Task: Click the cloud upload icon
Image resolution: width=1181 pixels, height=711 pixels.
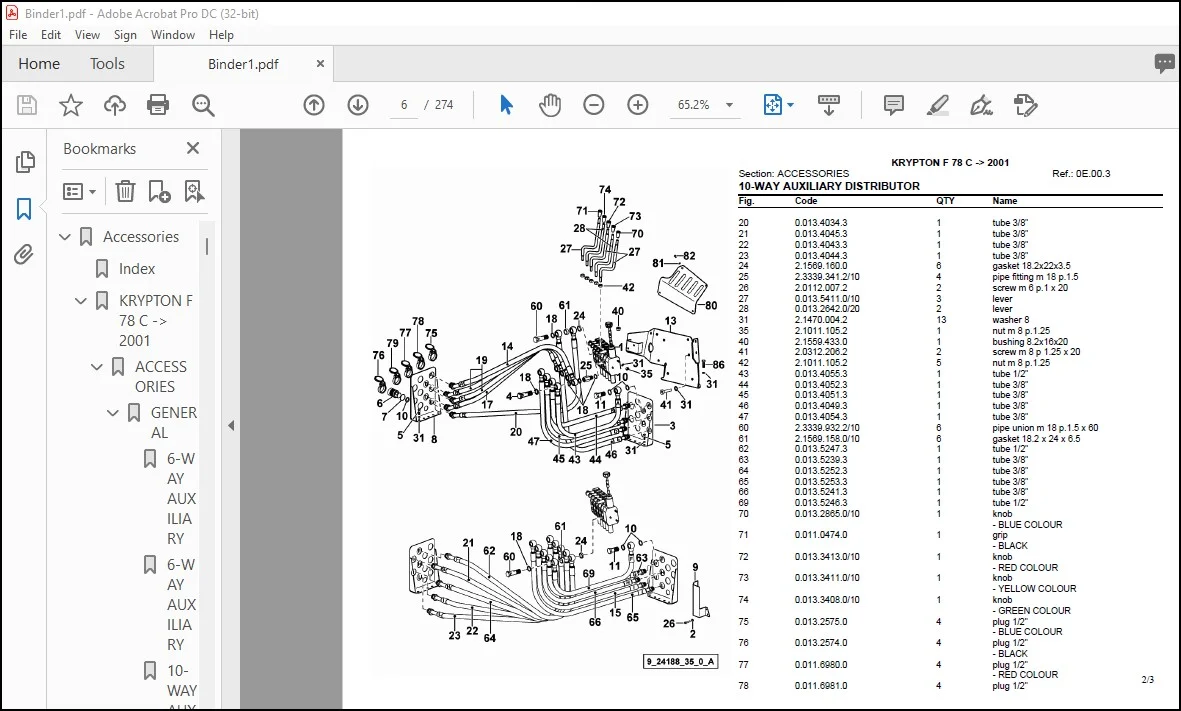Action: 114,105
